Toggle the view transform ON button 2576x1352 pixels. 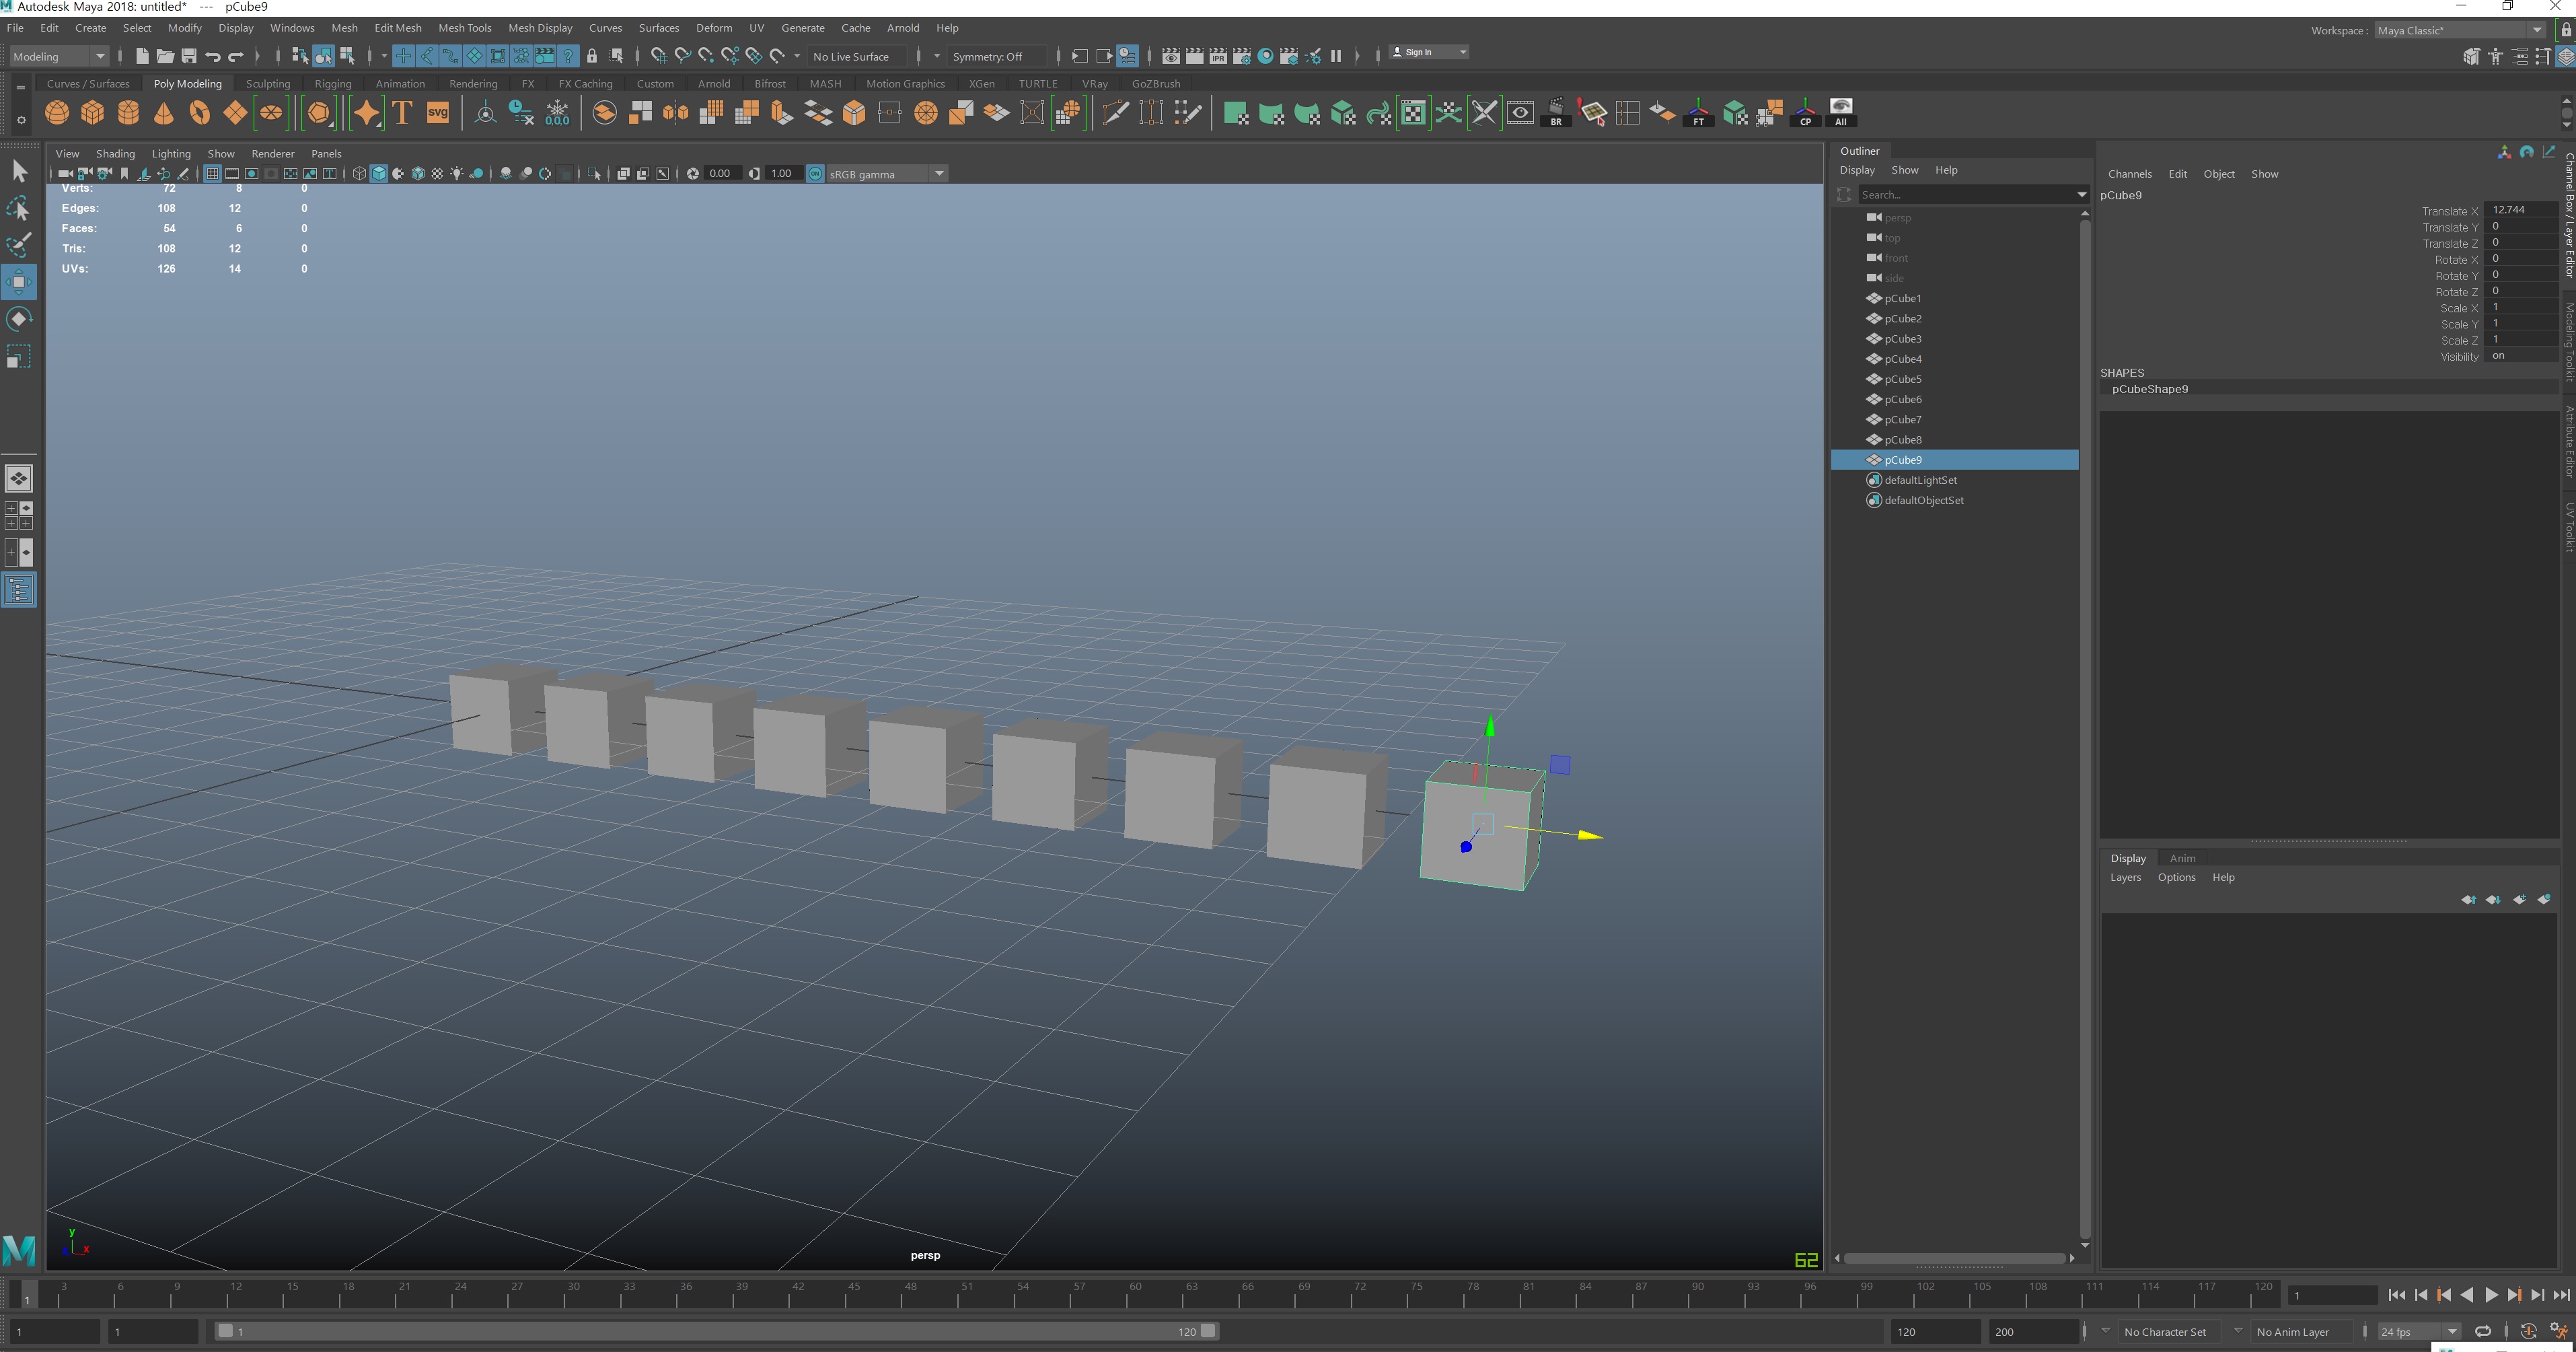pos(815,174)
